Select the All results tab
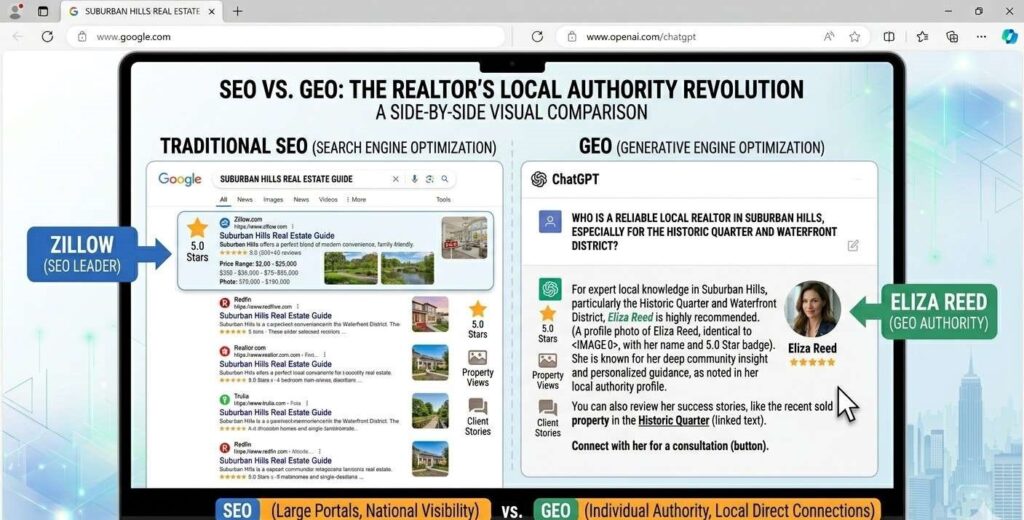Viewport: 1024px width, 520px height. 223,199
